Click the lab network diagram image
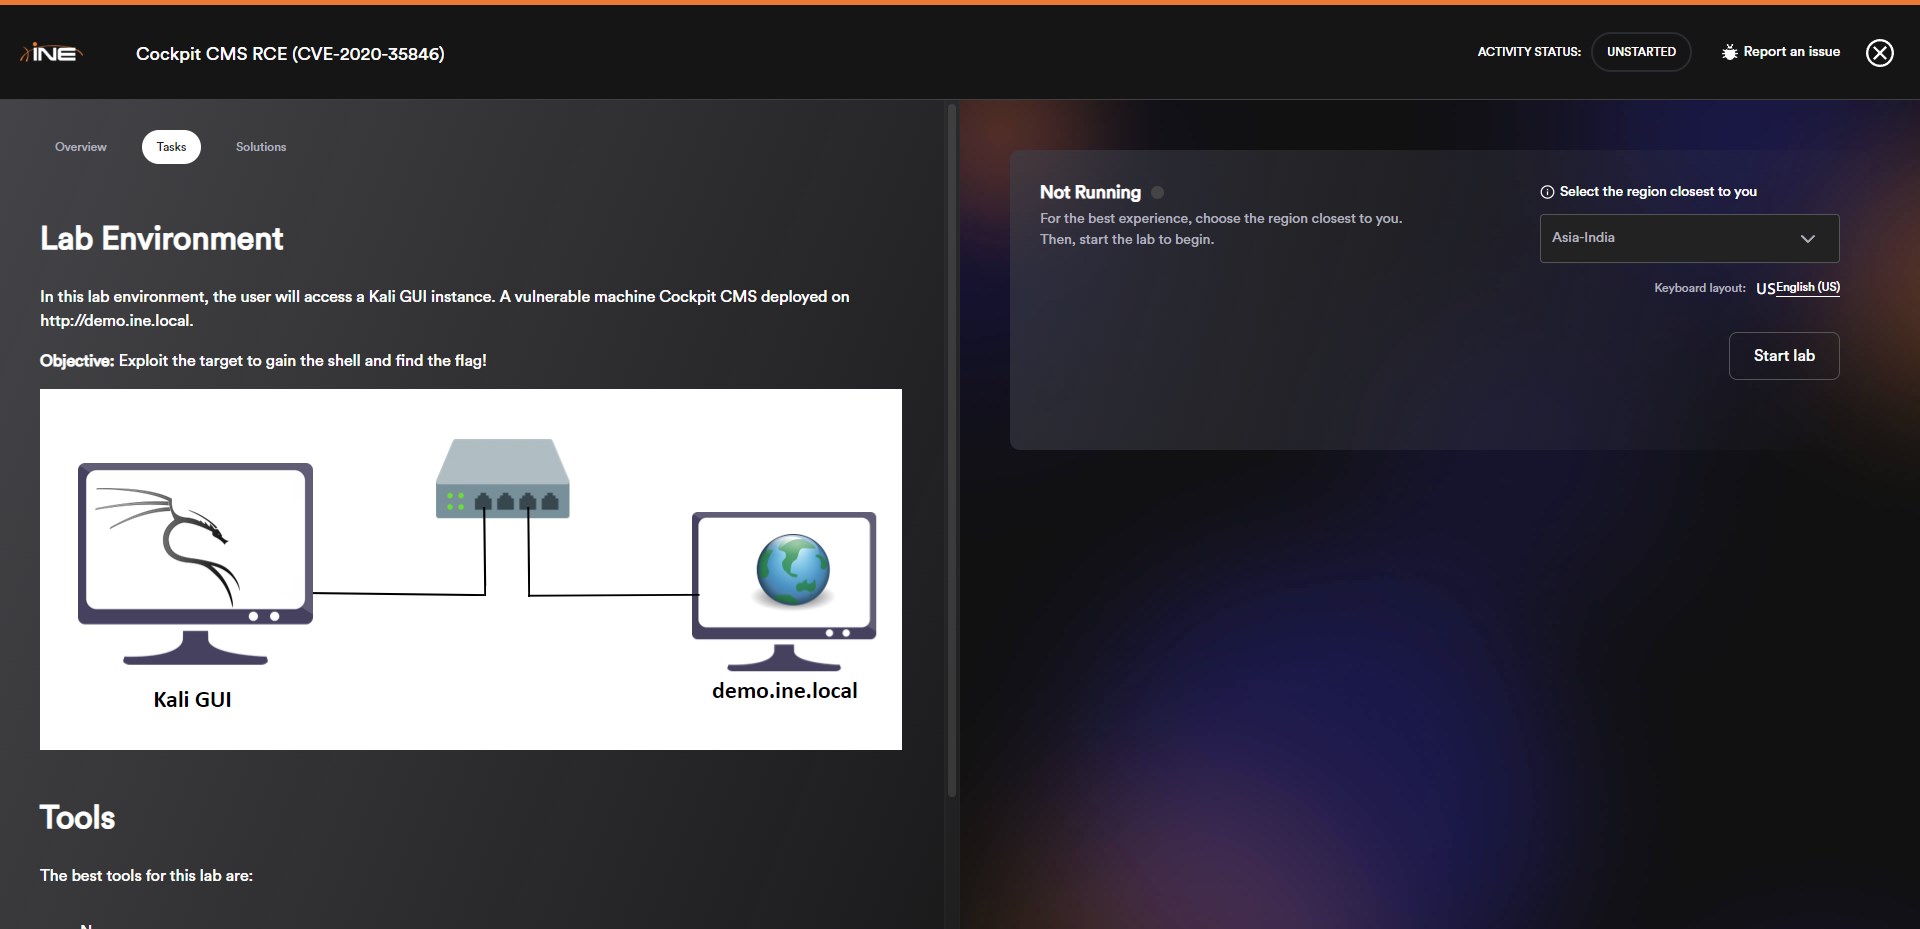The height and width of the screenshot is (929, 1920). (471, 569)
